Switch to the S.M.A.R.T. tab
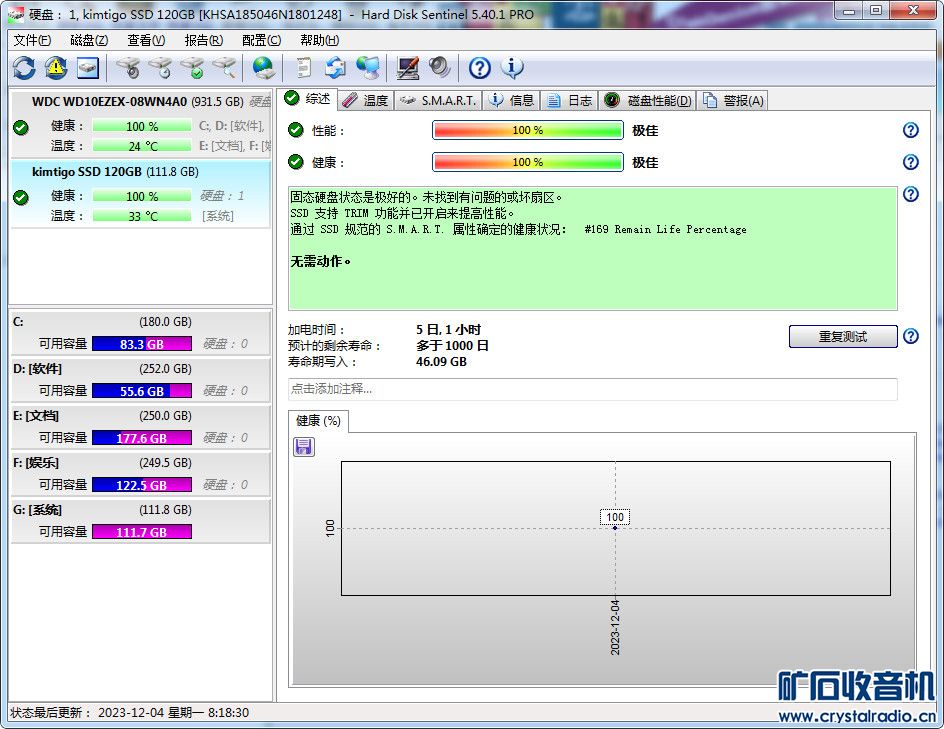 [x=438, y=100]
